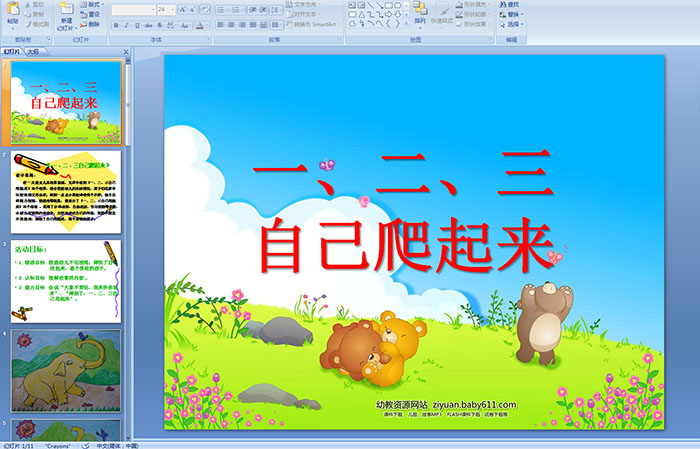Viewport: 700px width, 449px height.
Task: Select slide 3 thumbnail 活动目标
Action: 66,281
